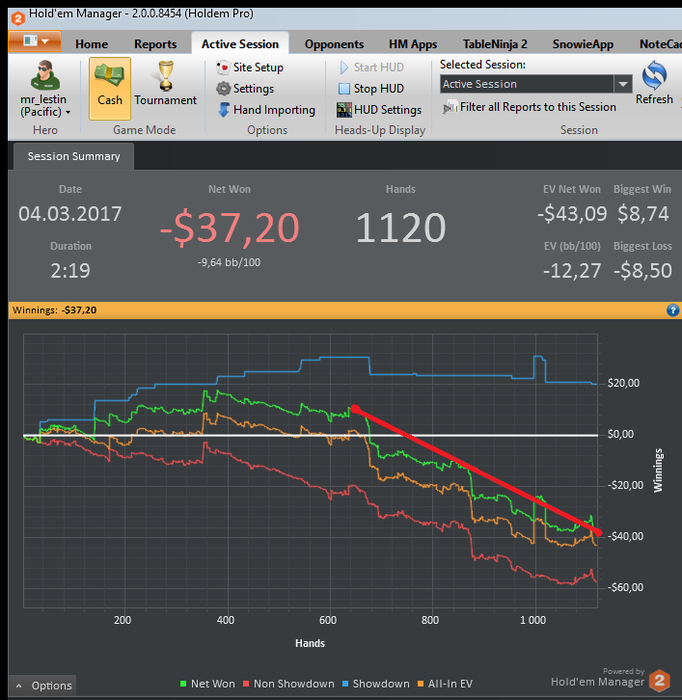This screenshot has width=682, height=700.
Task: Click the EV bb/100 value -12,27
Action: click(x=572, y=271)
